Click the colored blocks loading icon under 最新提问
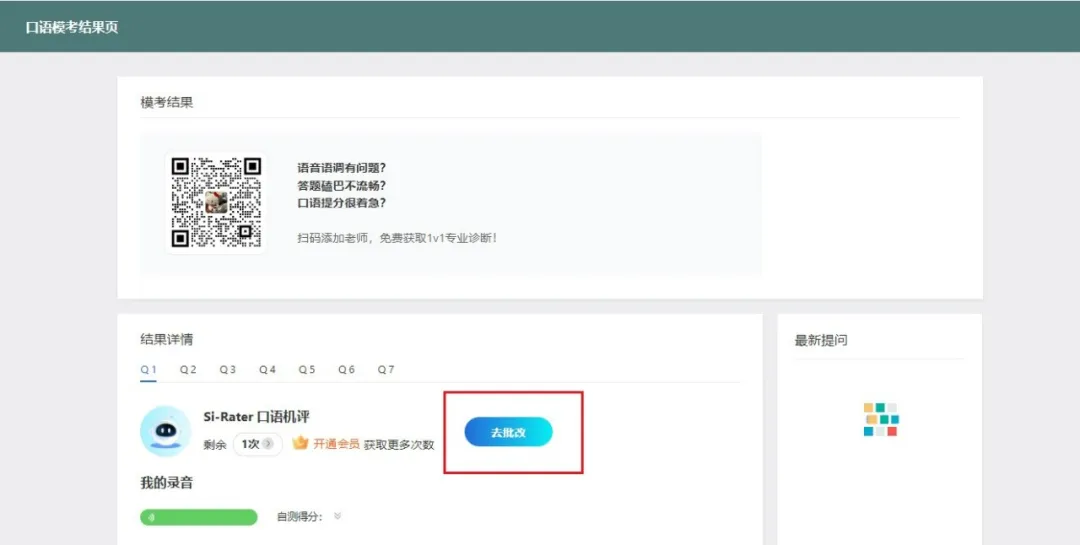 point(881,420)
